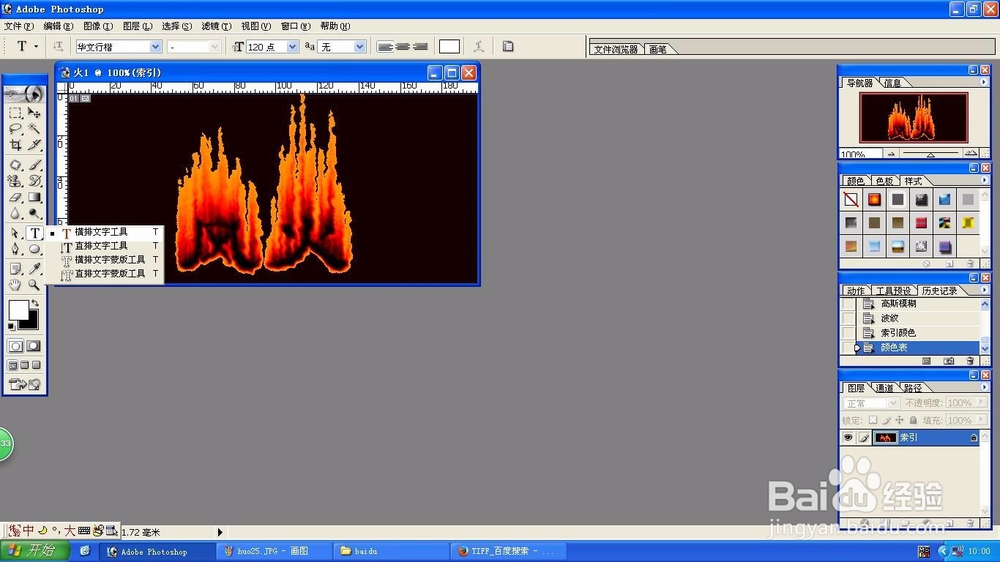
Task: Open the font size dropdown 120 点
Action: (292, 47)
